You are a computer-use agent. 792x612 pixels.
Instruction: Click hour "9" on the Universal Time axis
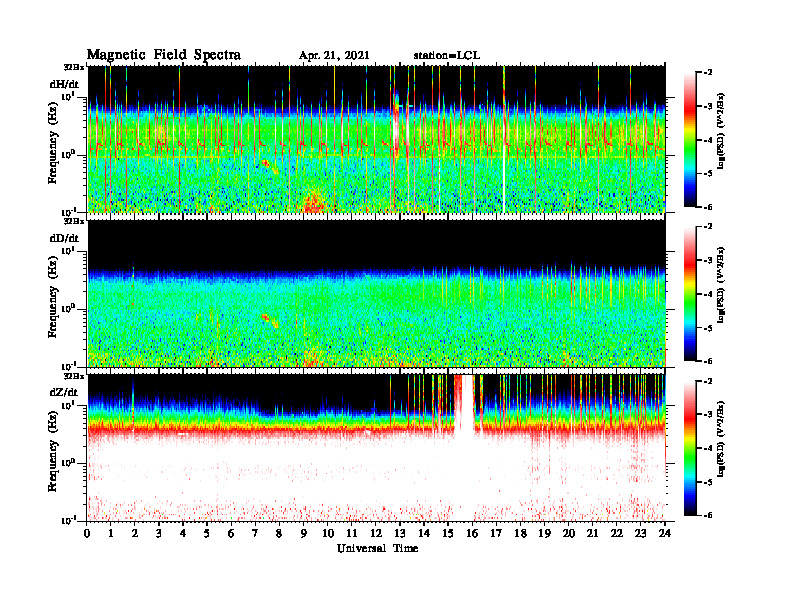(x=304, y=534)
